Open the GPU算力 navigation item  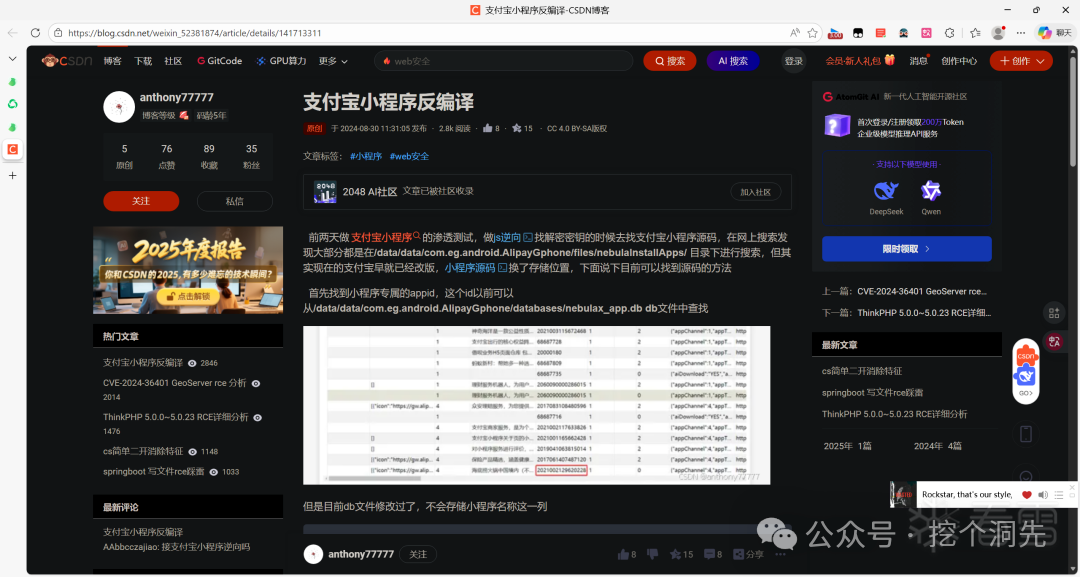click(x=281, y=61)
